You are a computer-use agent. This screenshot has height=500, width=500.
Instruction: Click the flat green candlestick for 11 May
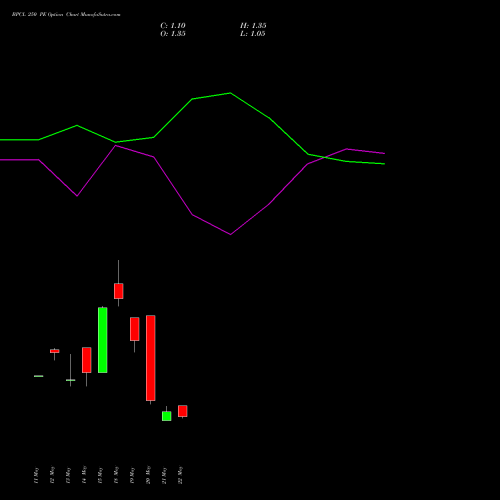pyautogui.click(x=39, y=376)
